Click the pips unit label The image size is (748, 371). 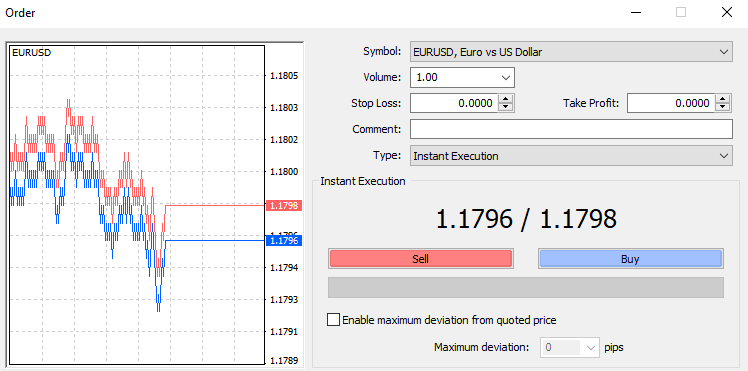pyautogui.click(x=614, y=348)
